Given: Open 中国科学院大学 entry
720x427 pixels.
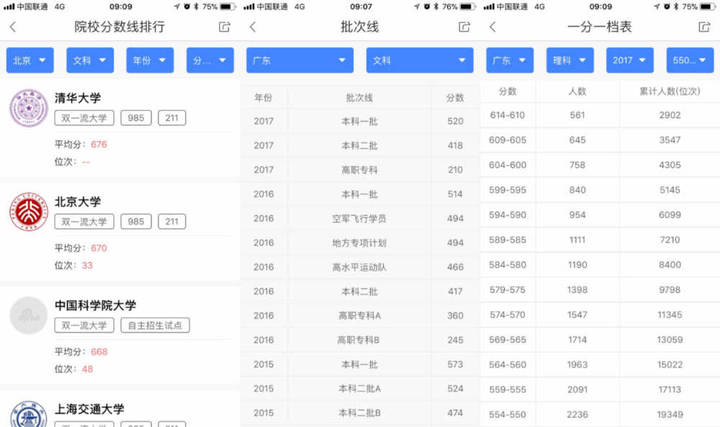Looking at the screenshot, I should [120, 336].
